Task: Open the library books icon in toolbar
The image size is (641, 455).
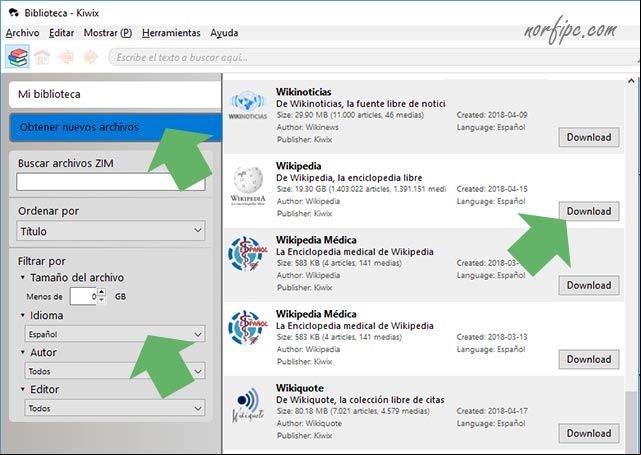Action: [18, 57]
